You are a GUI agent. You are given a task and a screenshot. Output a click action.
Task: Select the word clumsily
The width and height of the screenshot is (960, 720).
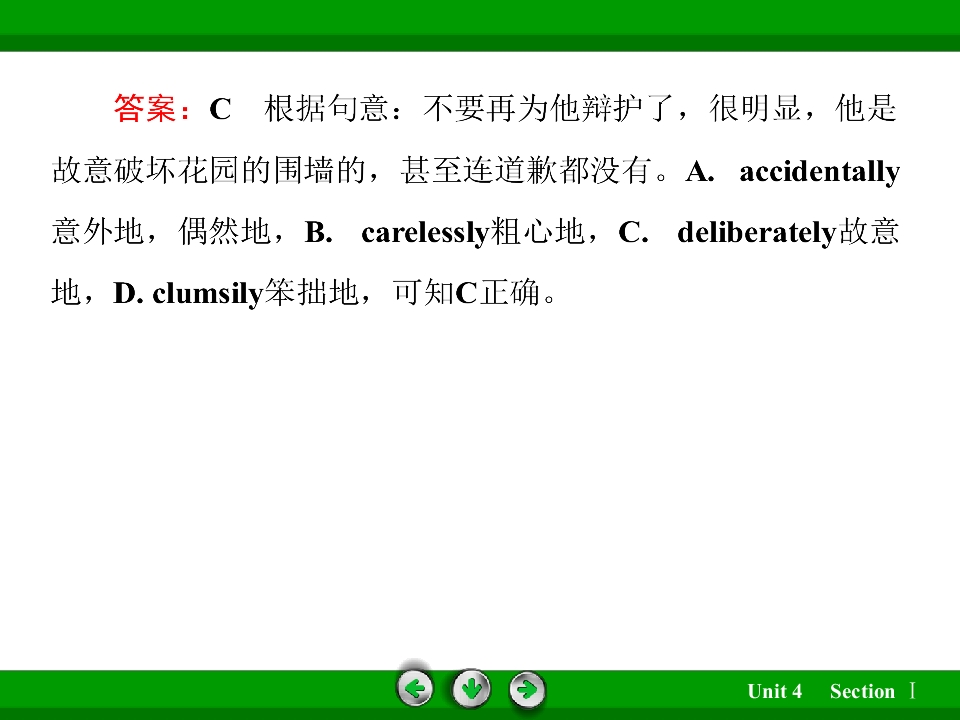pyautogui.click(x=208, y=294)
